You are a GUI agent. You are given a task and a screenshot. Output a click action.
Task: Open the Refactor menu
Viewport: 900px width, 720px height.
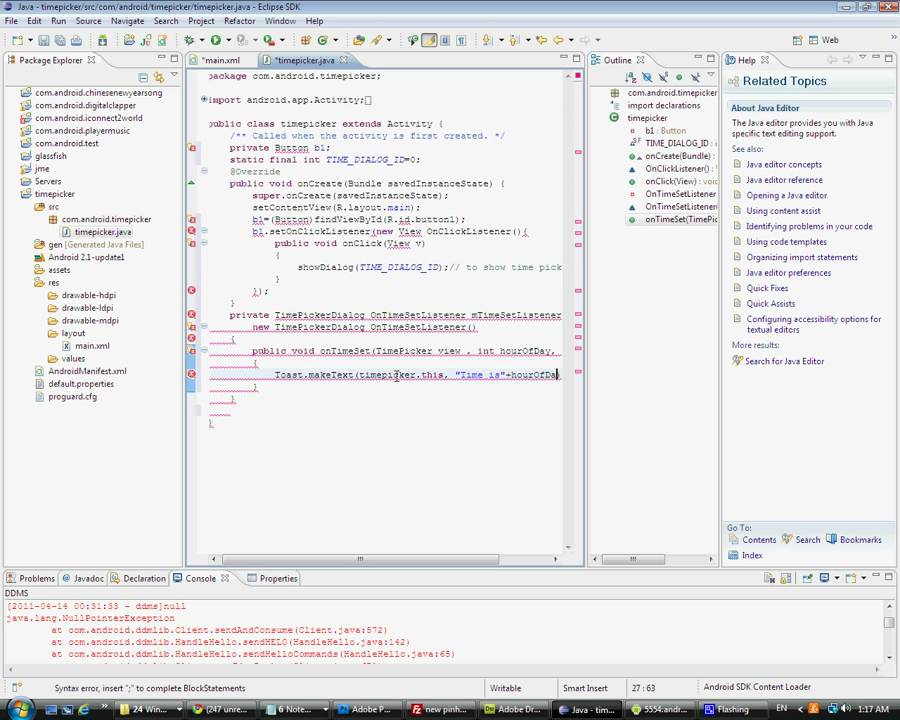tap(239, 20)
